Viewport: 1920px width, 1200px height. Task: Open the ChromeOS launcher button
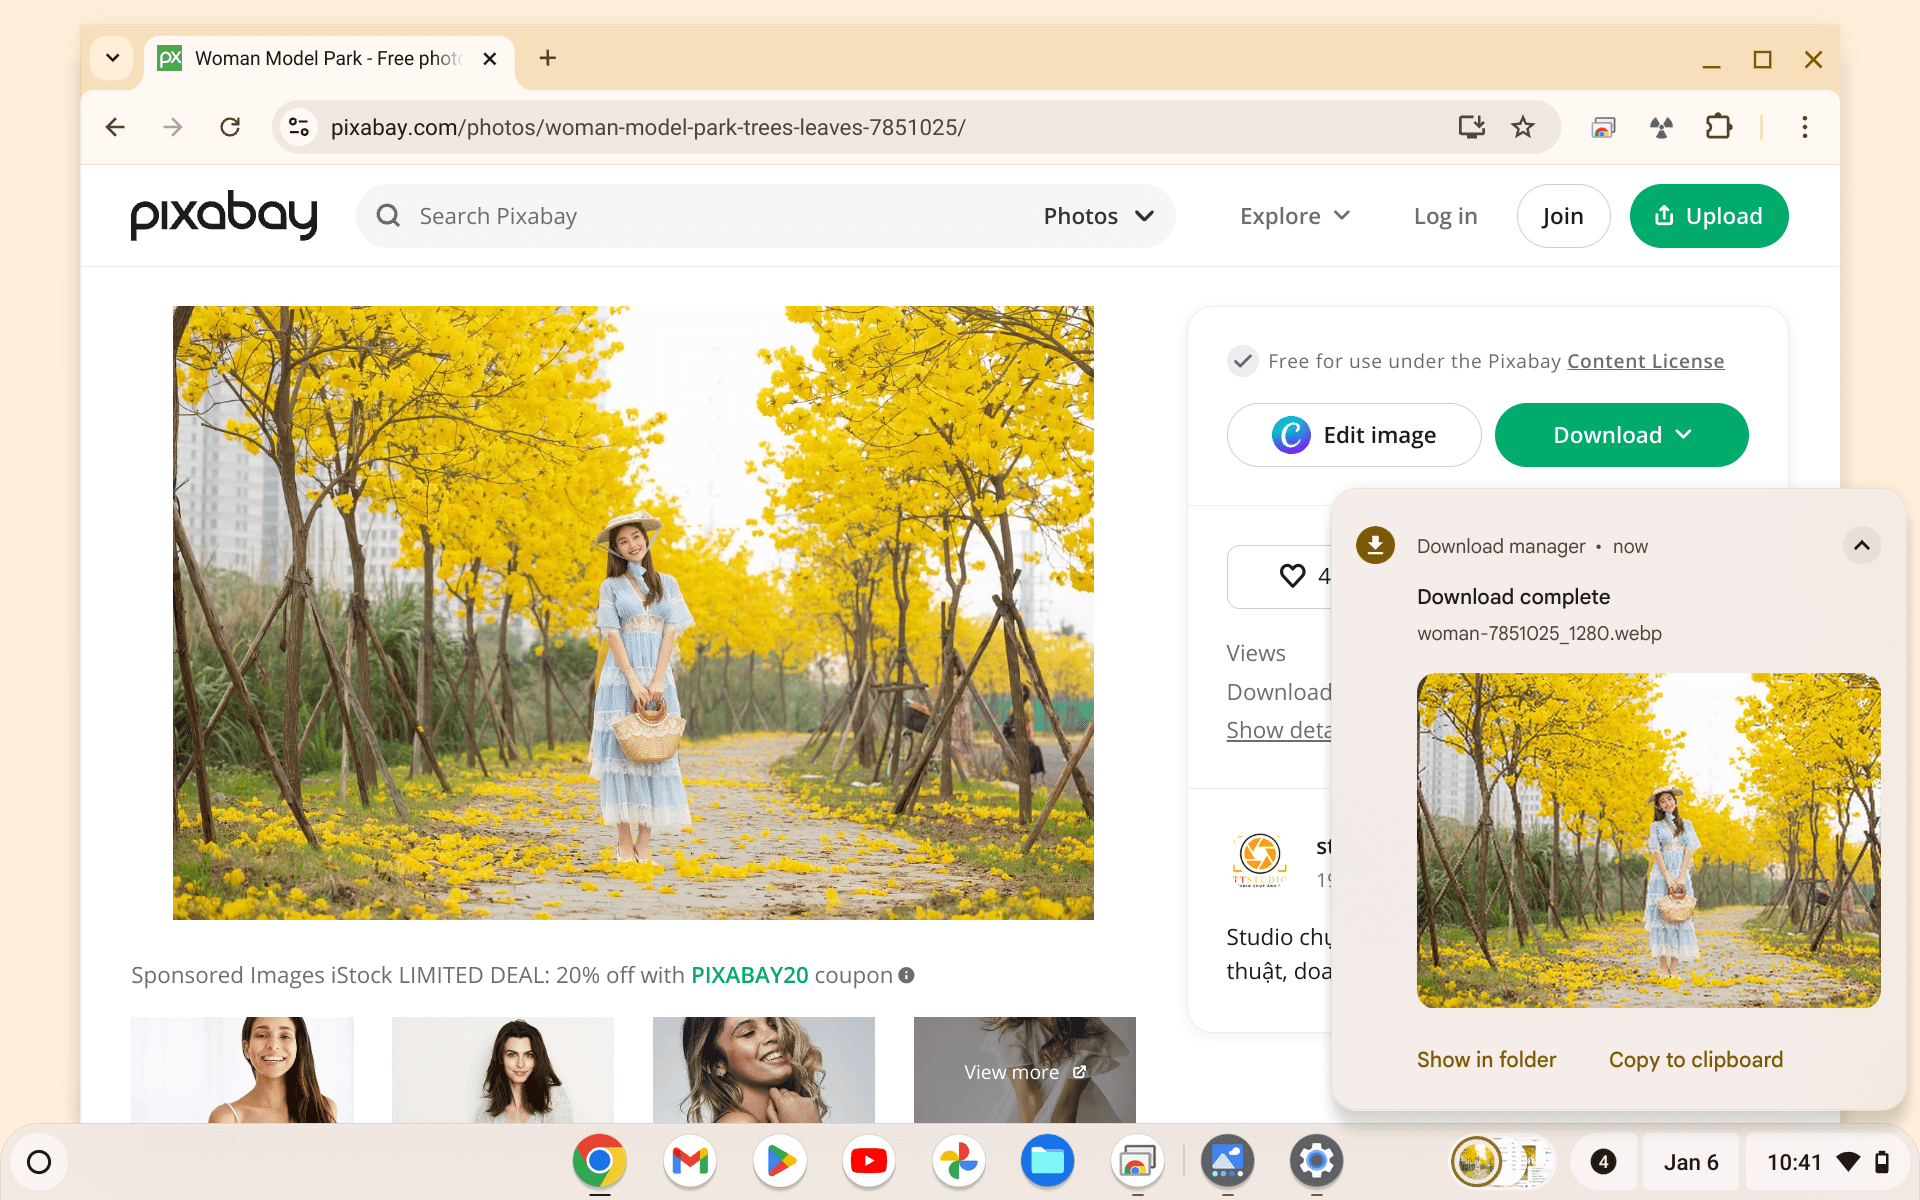click(x=39, y=1162)
